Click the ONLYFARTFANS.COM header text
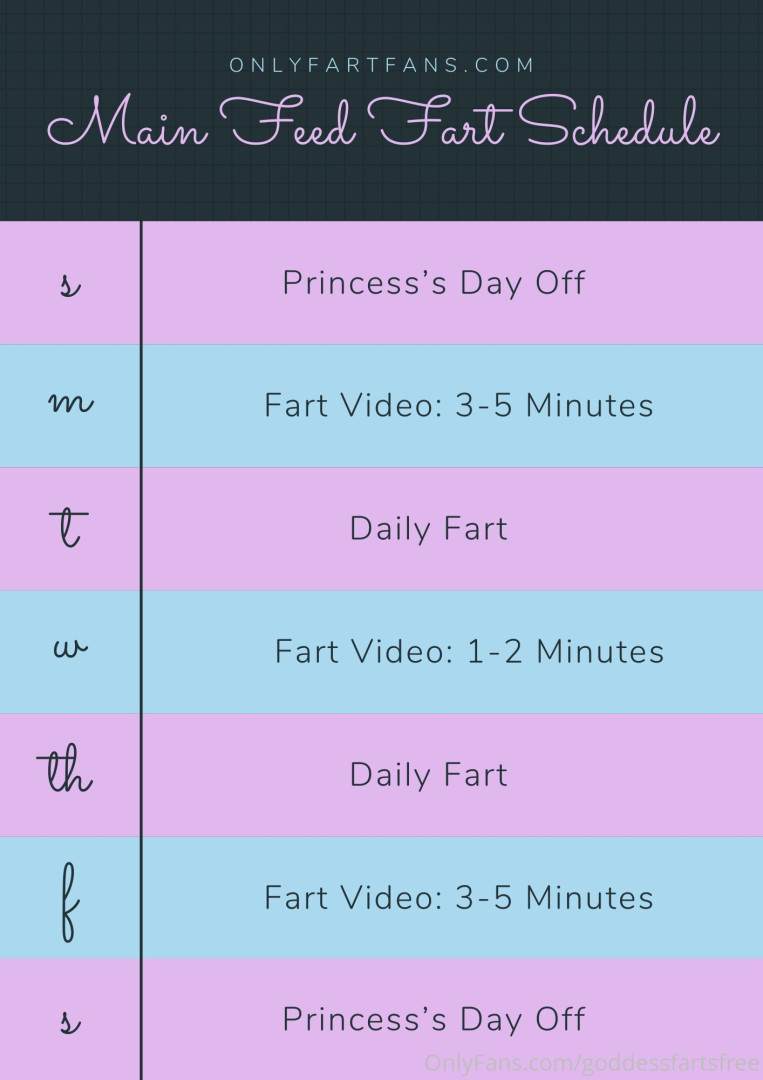 (382, 65)
